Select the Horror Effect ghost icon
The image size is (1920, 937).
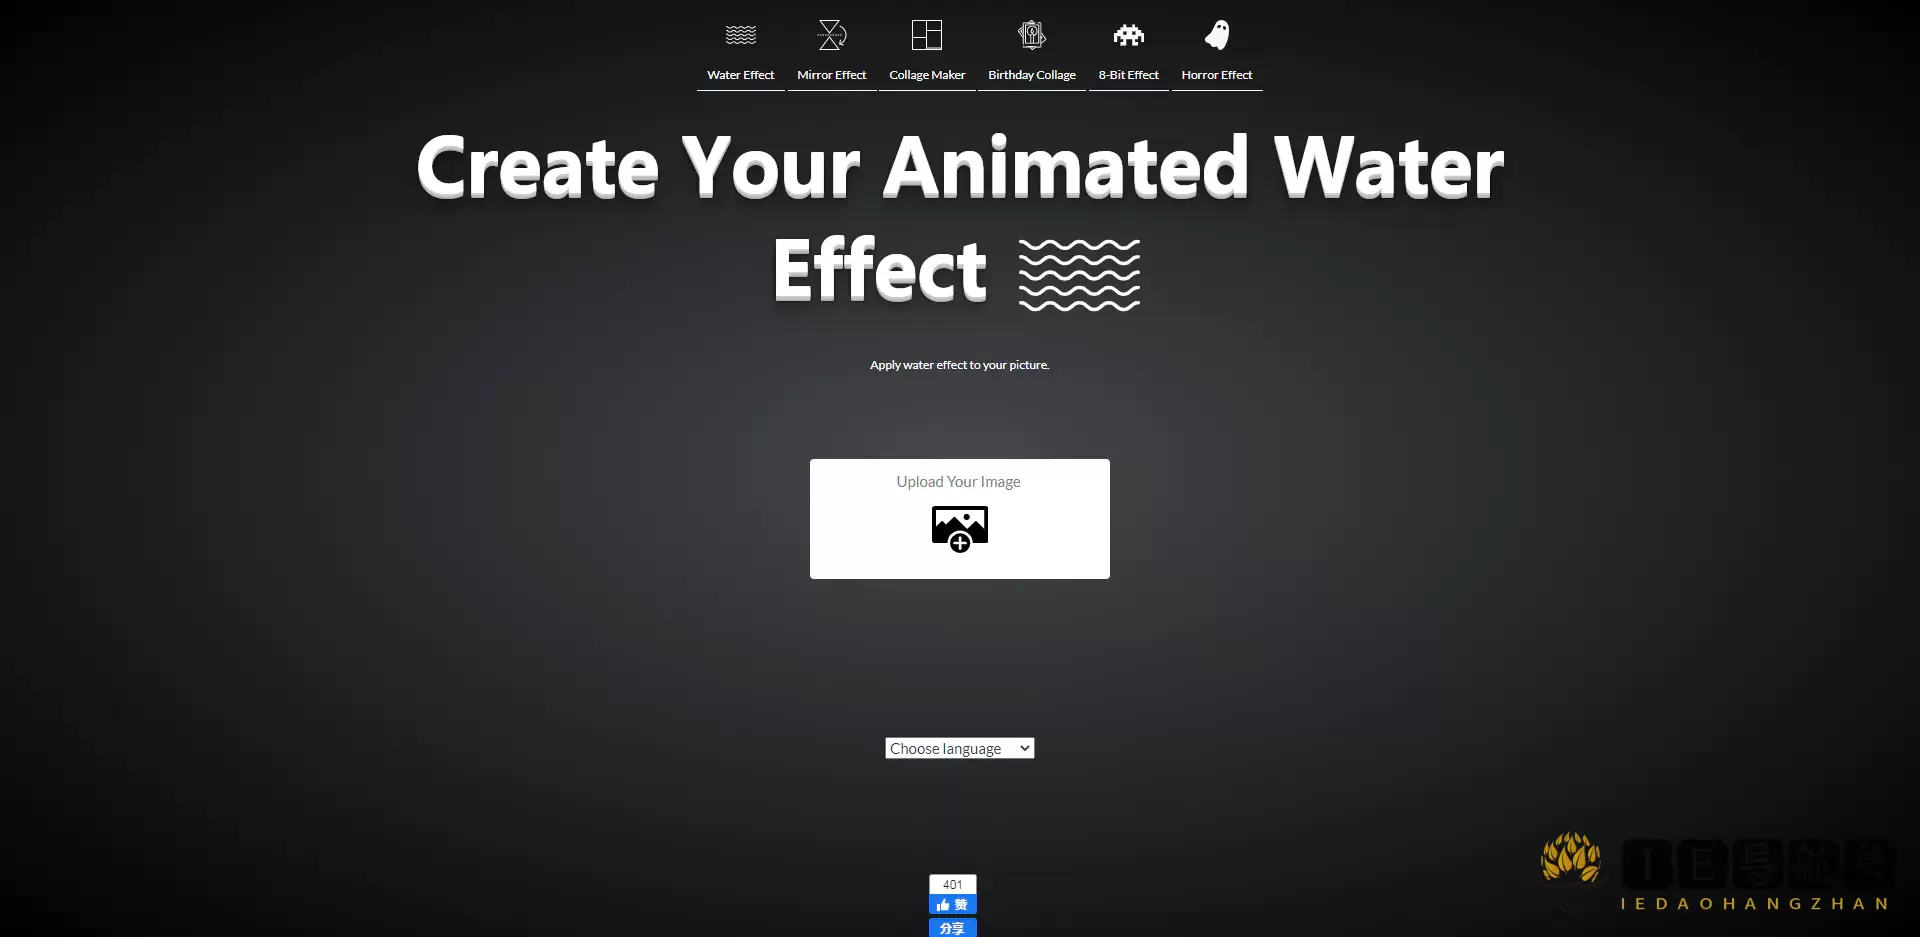(x=1217, y=34)
